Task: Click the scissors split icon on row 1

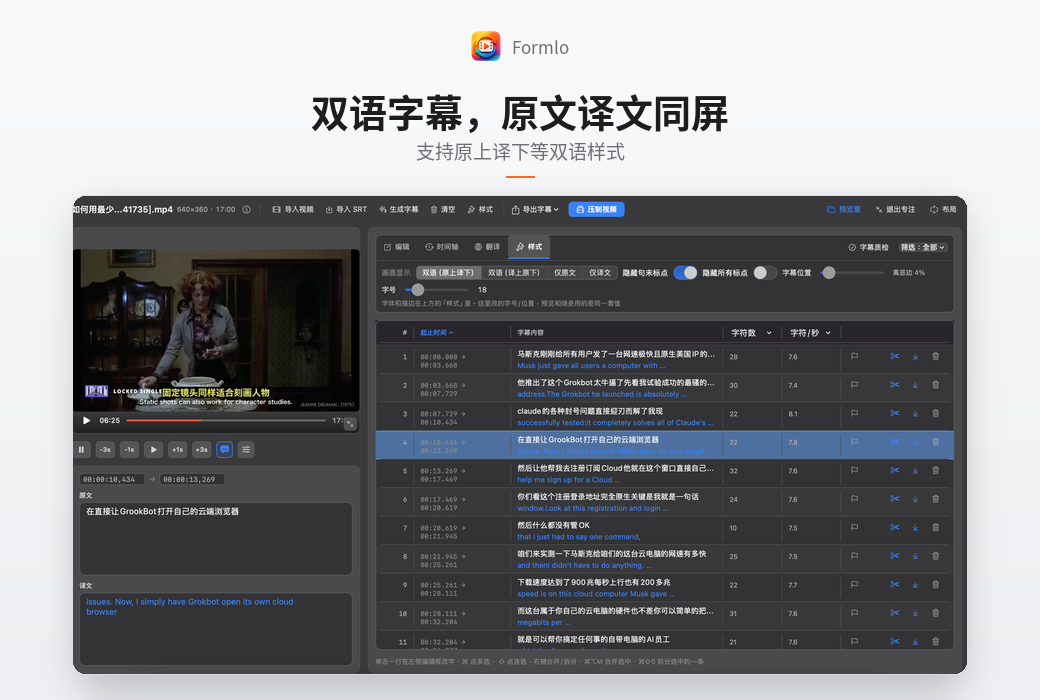Action: [895, 356]
